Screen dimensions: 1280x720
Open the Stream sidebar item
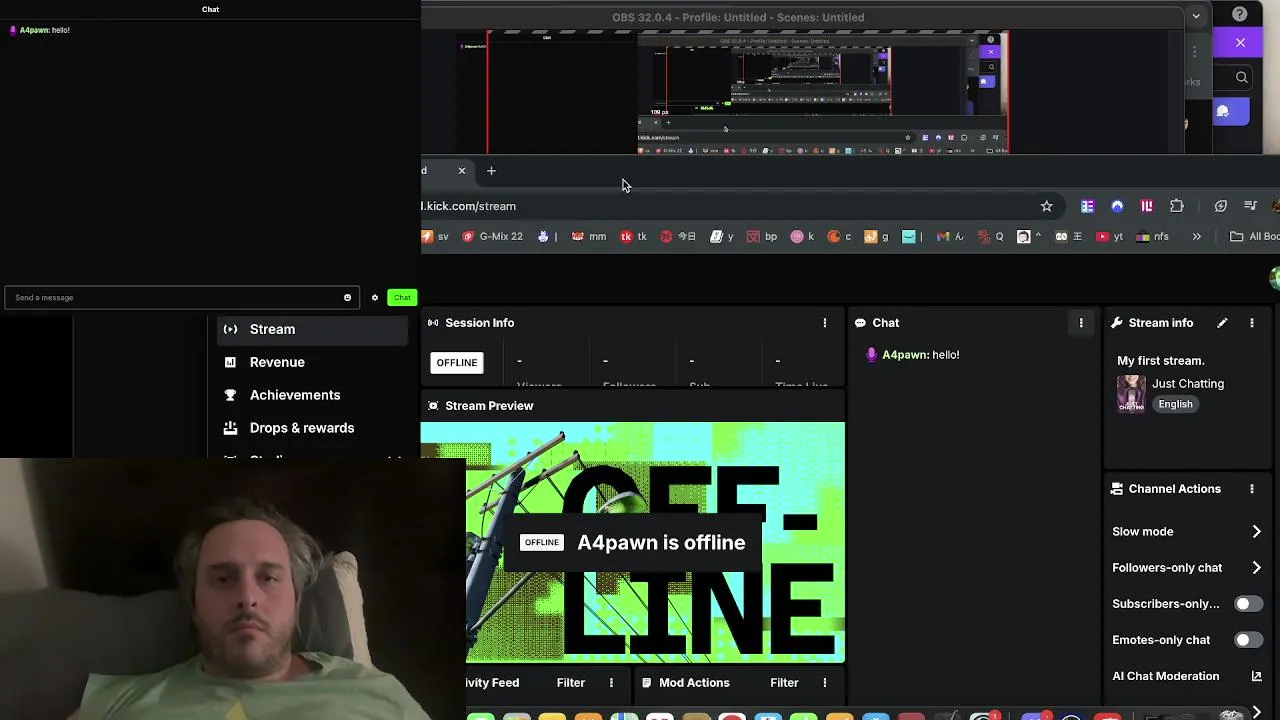(x=312, y=329)
